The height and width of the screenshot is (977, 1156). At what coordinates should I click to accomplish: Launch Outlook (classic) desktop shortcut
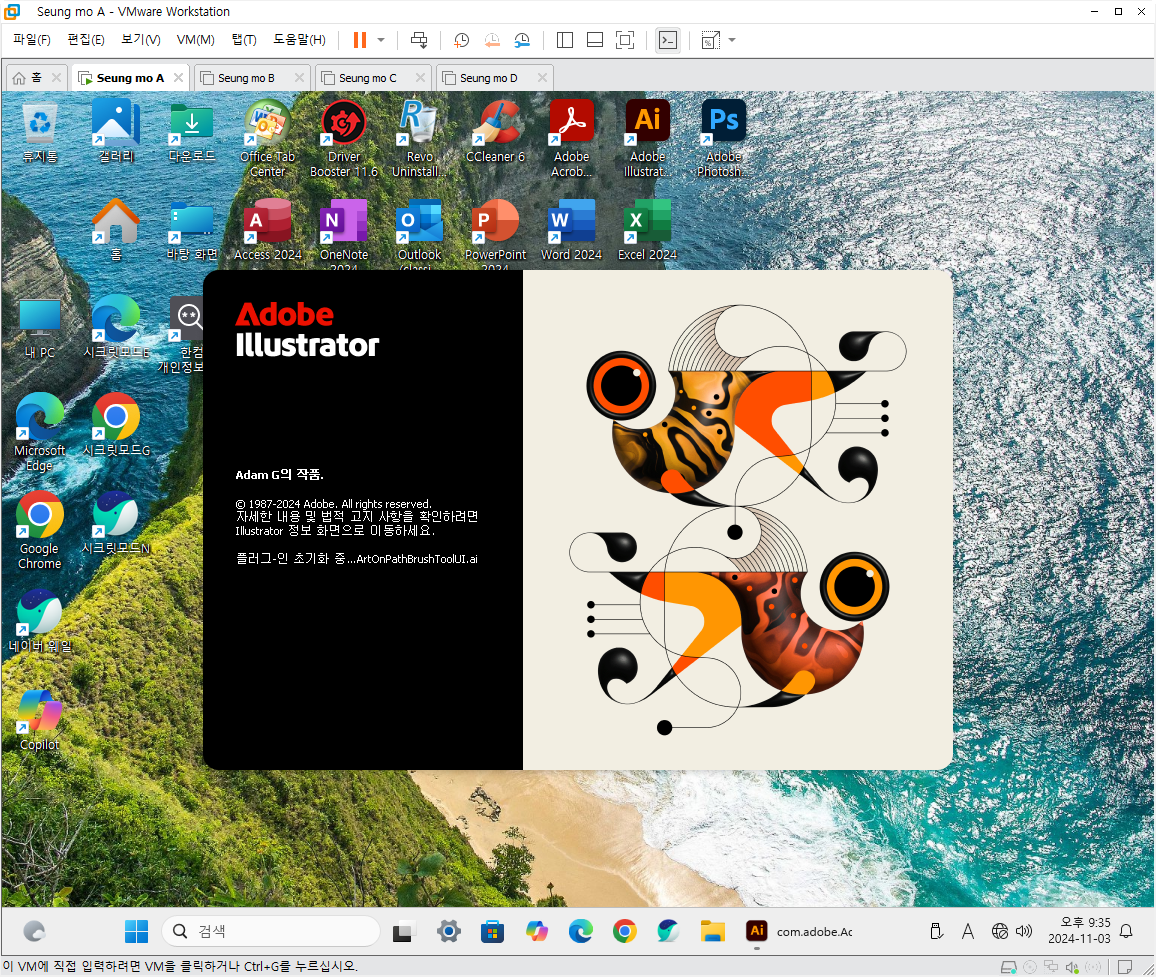click(x=419, y=234)
